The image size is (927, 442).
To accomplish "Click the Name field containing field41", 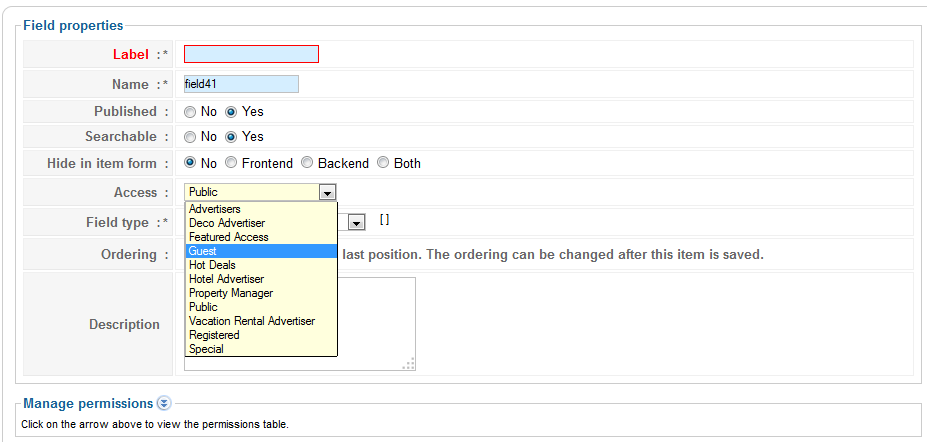I will (241, 84).
